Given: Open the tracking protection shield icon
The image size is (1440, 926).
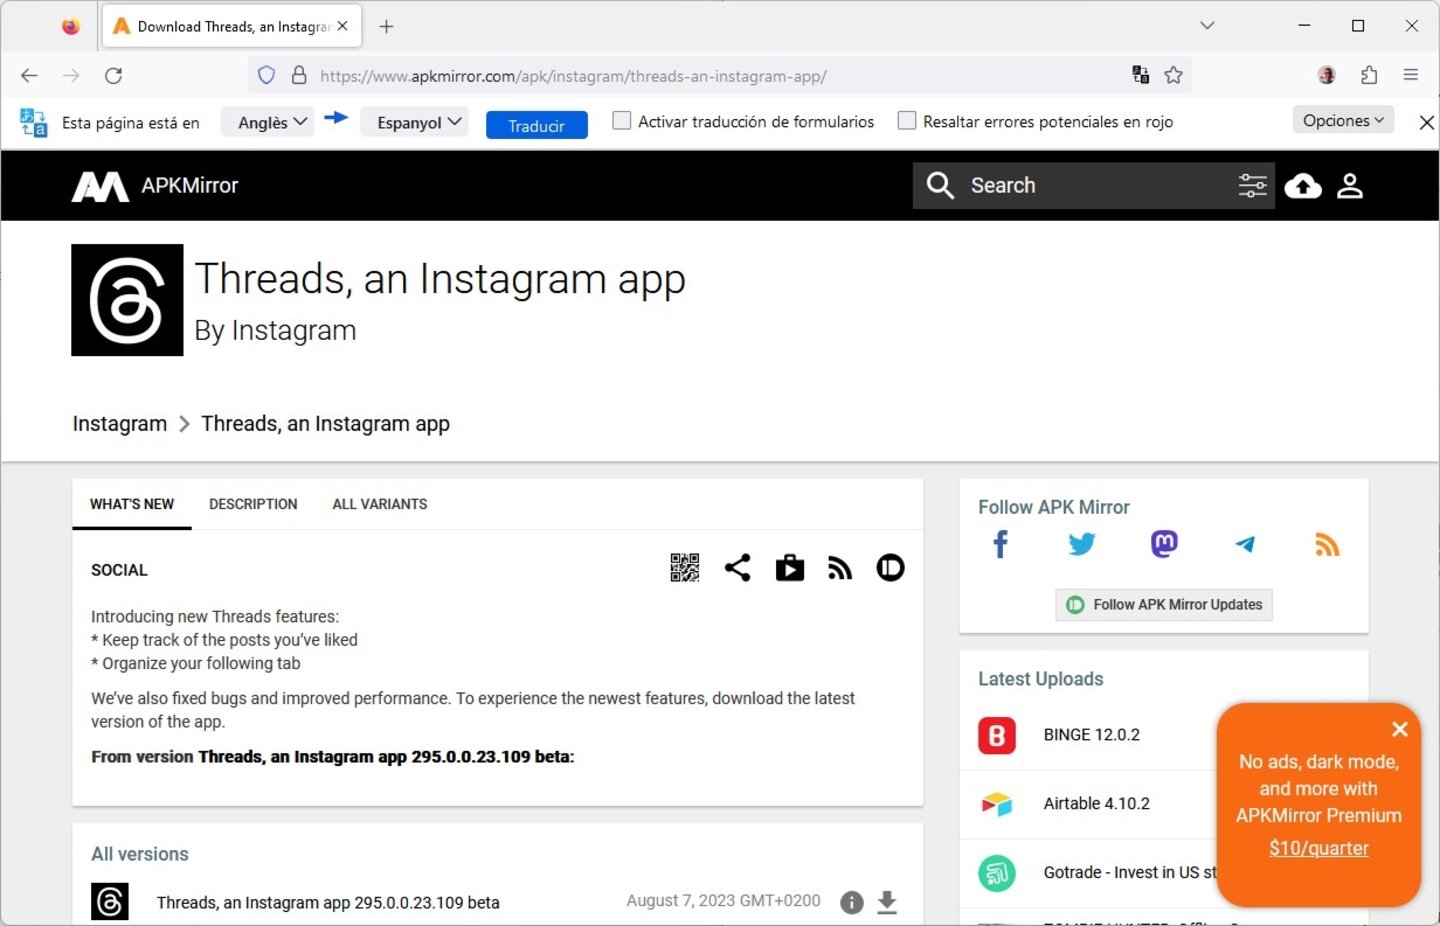Looking at the screenshot, I should pyautogui.click(x=266, y=75).
